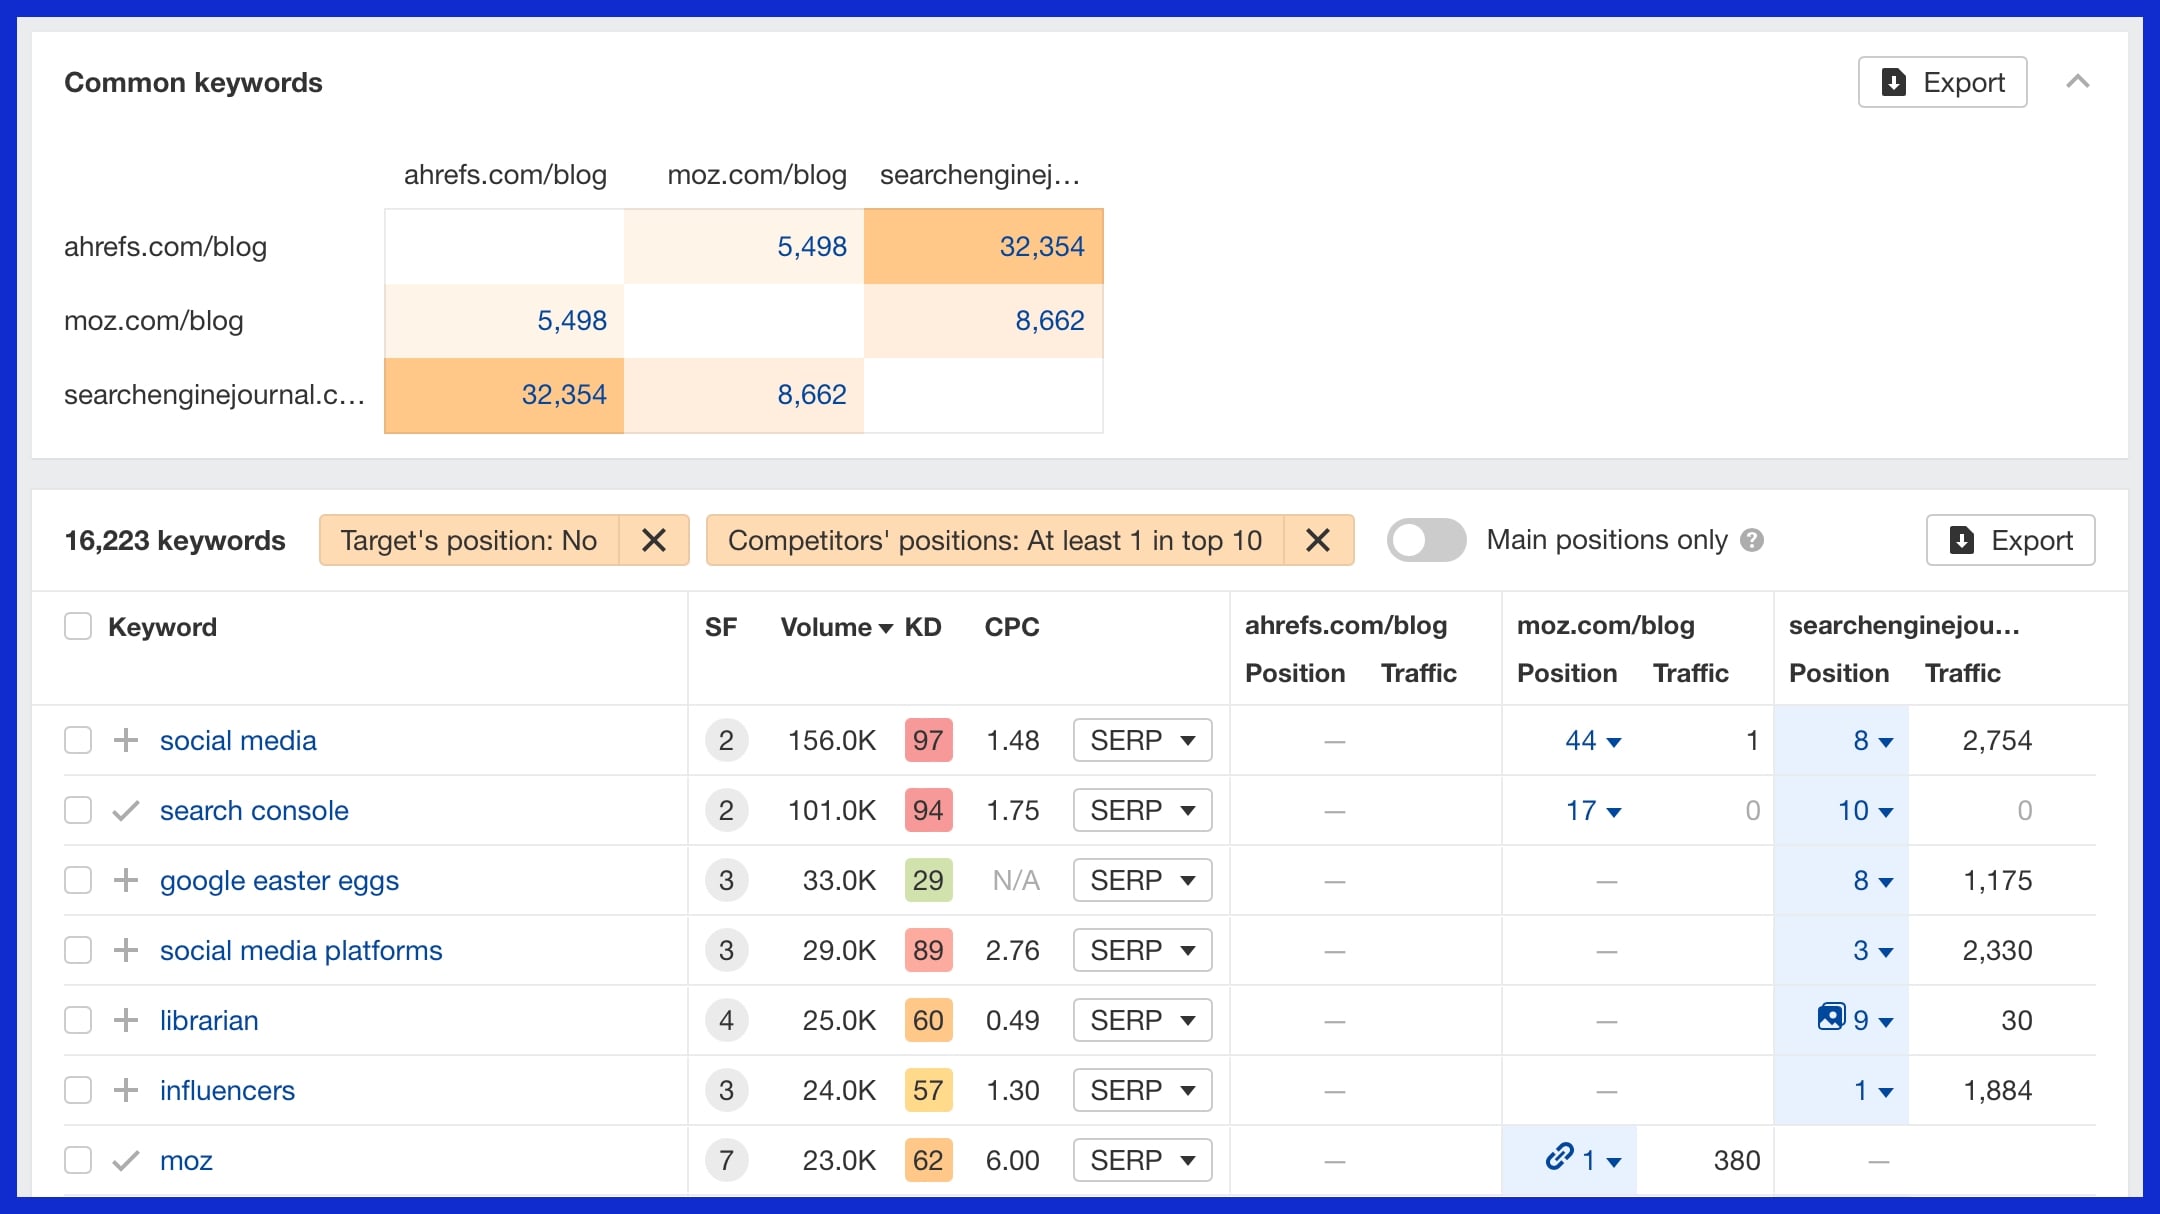Remove the Competitors' positions filter
Screen dimensions: 2160x1214
click(1318, 540)
